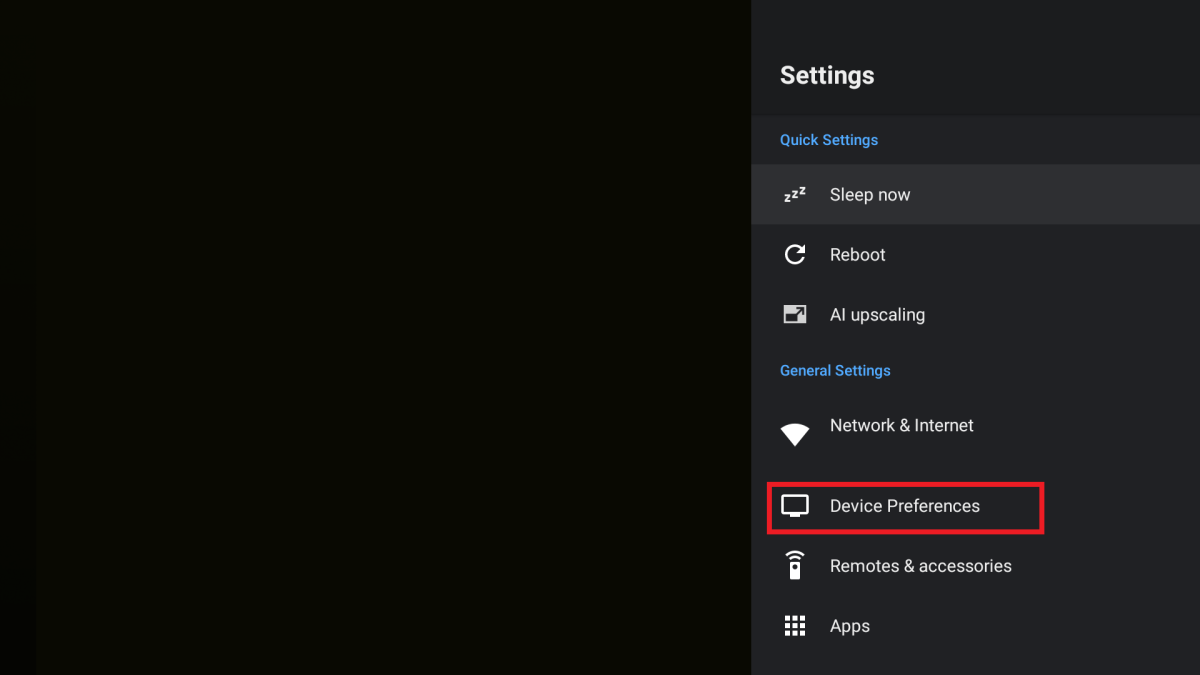Open the Remotes & accessories label

pos(921,566)
